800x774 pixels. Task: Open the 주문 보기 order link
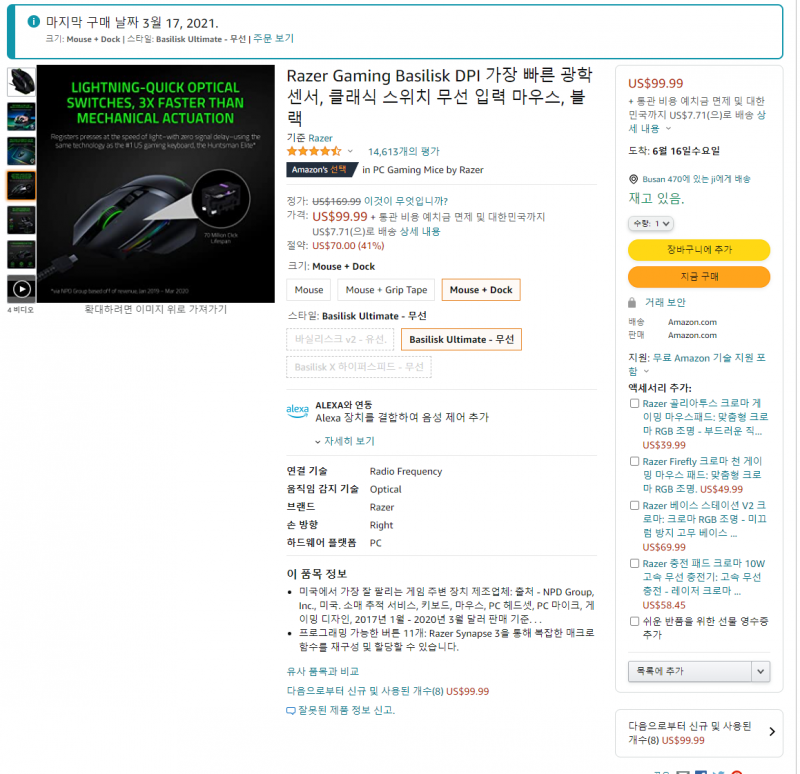[273, 39]
